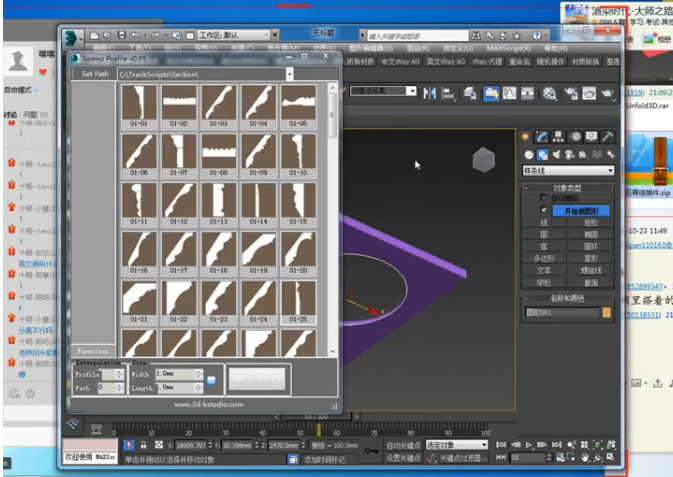This screenshot has height=477, width=673.
Task: Open the 自定义(U) menu
Action: pos(458,48)
